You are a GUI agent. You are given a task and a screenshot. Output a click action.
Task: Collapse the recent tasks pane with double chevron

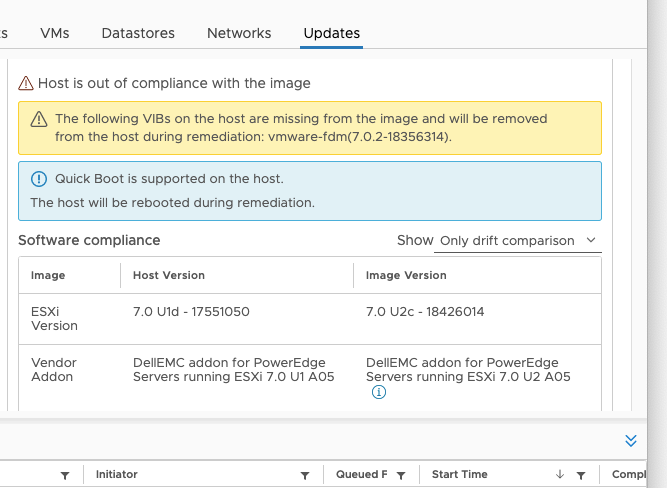631,440
